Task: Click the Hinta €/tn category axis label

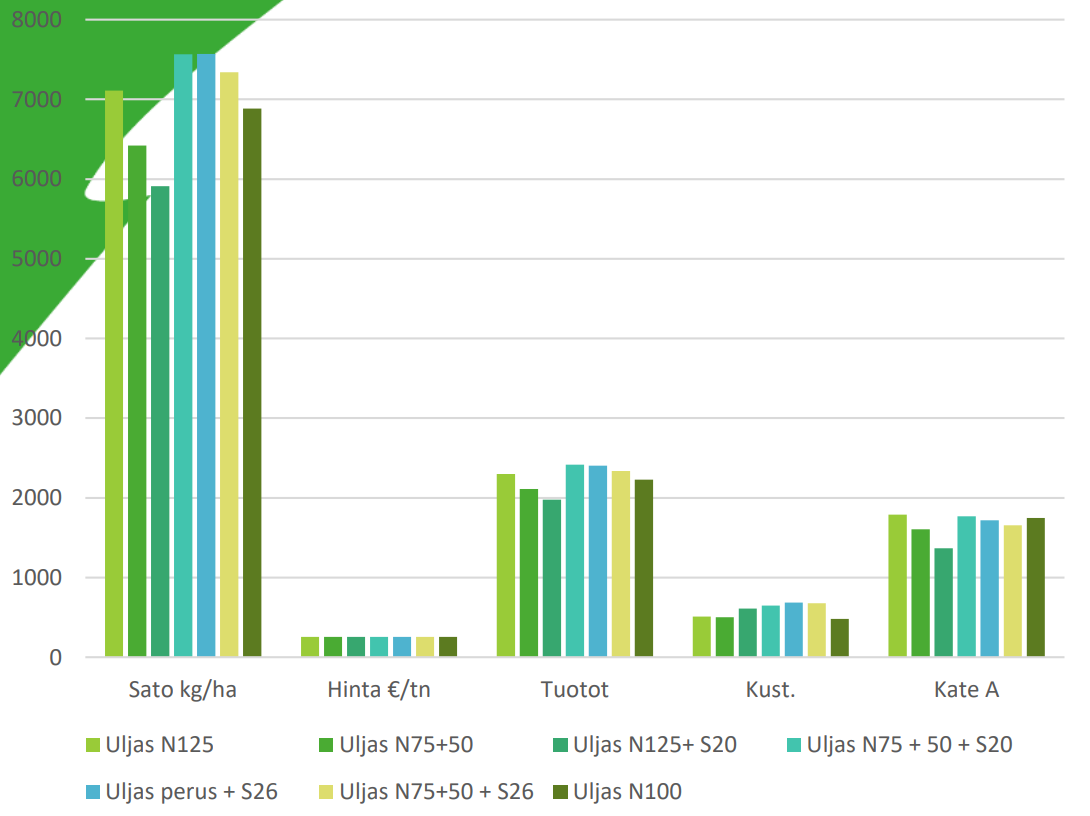Action: 379,690
